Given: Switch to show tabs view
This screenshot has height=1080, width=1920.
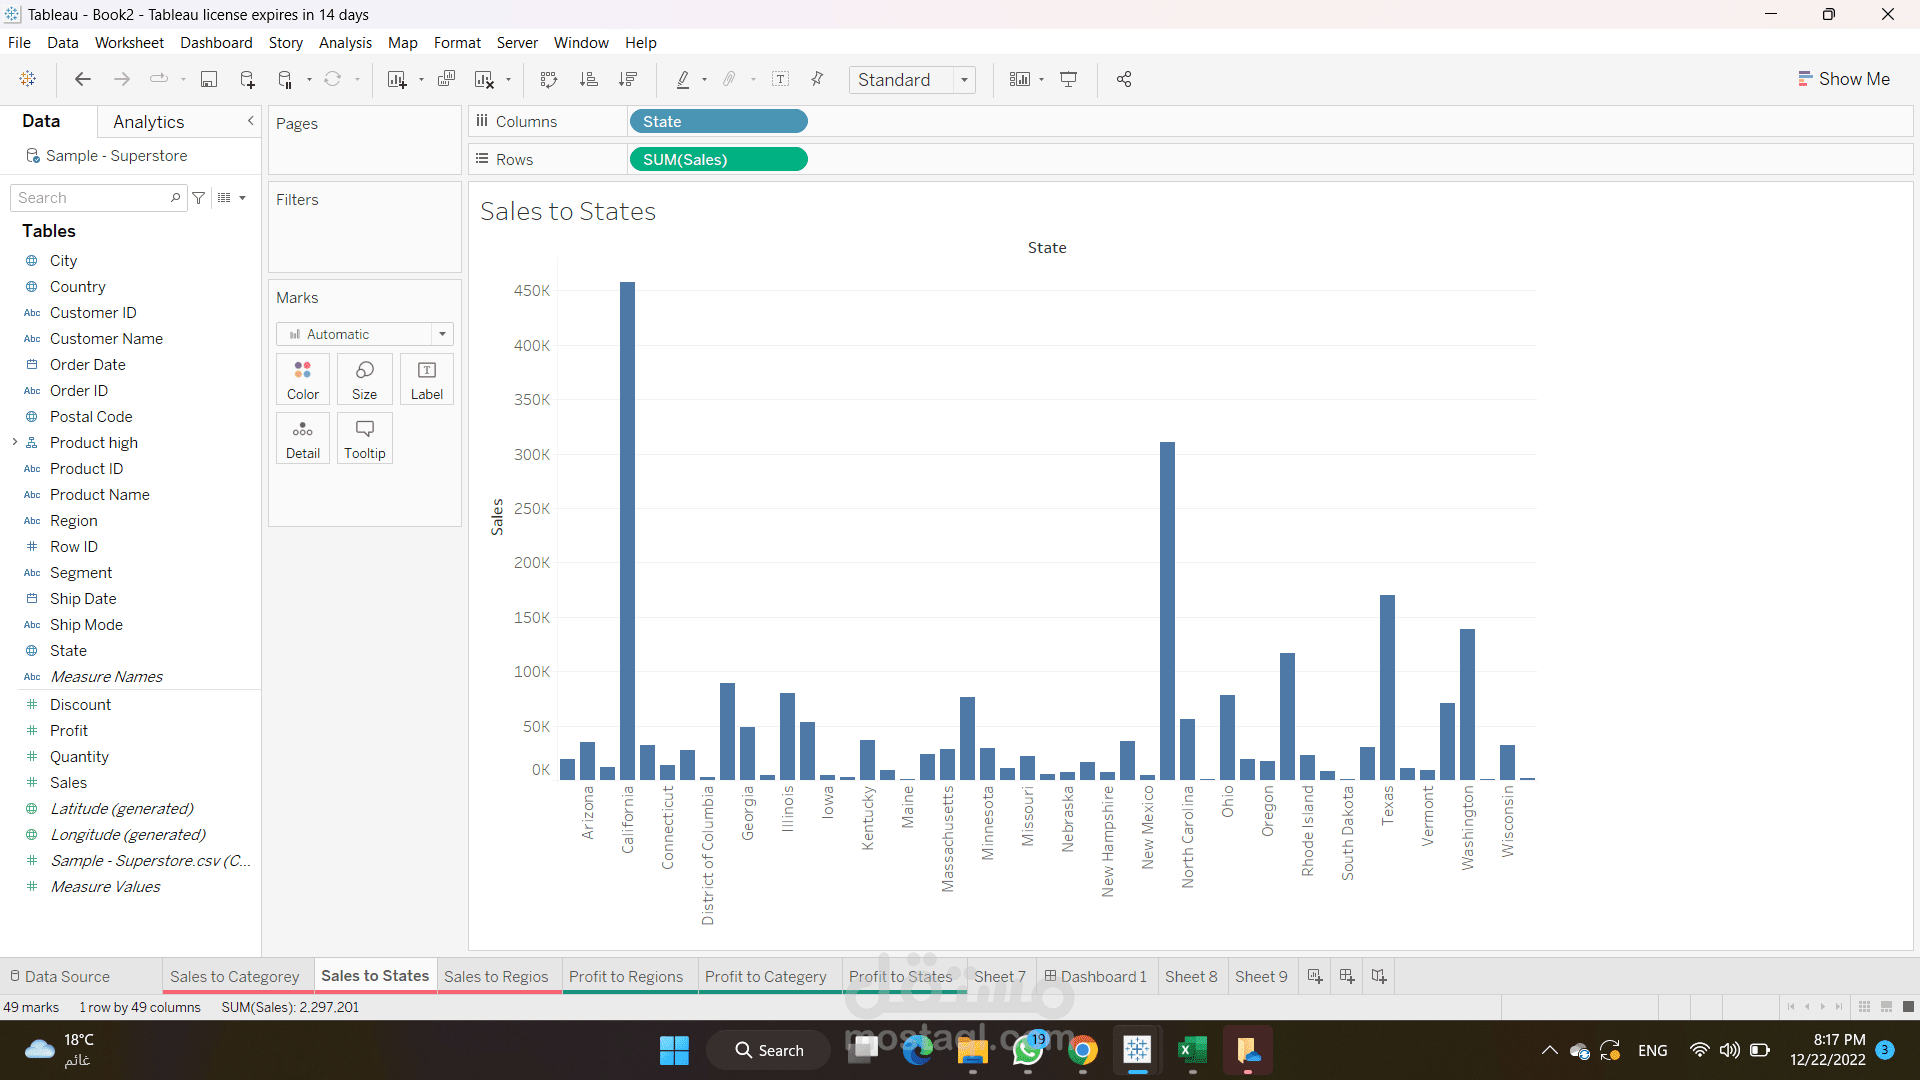Looking at the screenshot, I should pos(1908,1007).
